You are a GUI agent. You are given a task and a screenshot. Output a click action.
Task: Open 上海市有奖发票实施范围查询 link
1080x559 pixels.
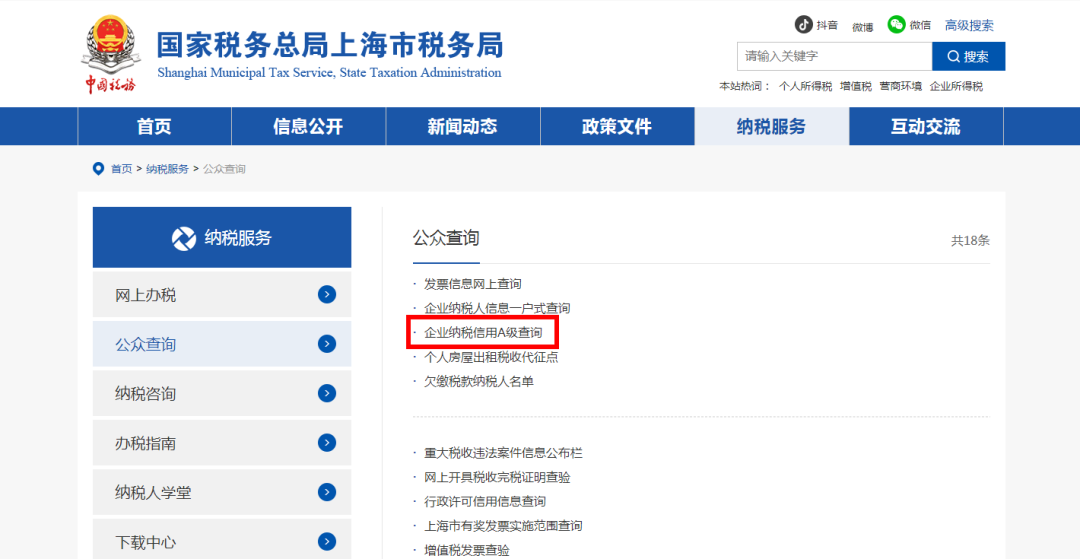tap(503, 526)
